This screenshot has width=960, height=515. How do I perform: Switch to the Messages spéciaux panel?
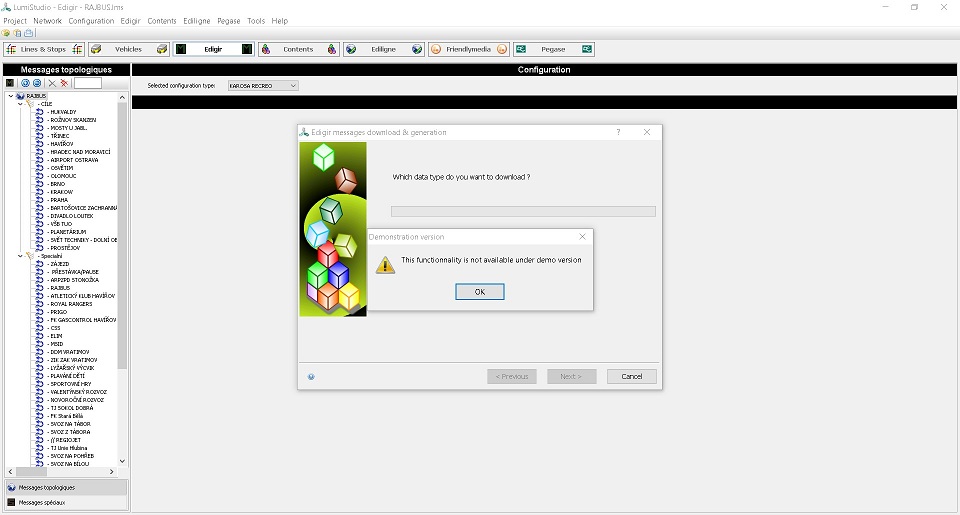click(x=66, y=502)
